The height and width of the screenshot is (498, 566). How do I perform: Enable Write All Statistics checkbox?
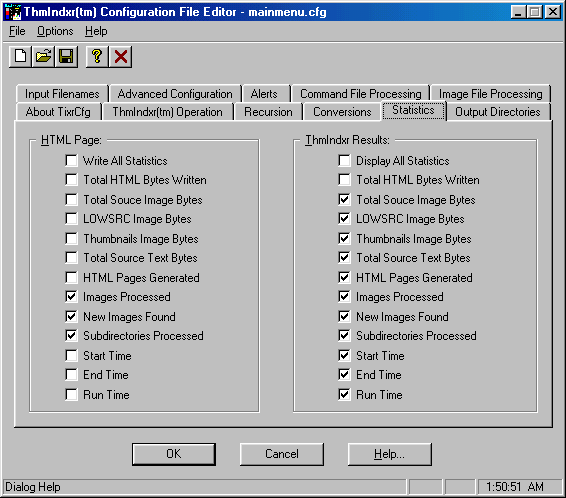pyautogui.click(x=71, y=160)
